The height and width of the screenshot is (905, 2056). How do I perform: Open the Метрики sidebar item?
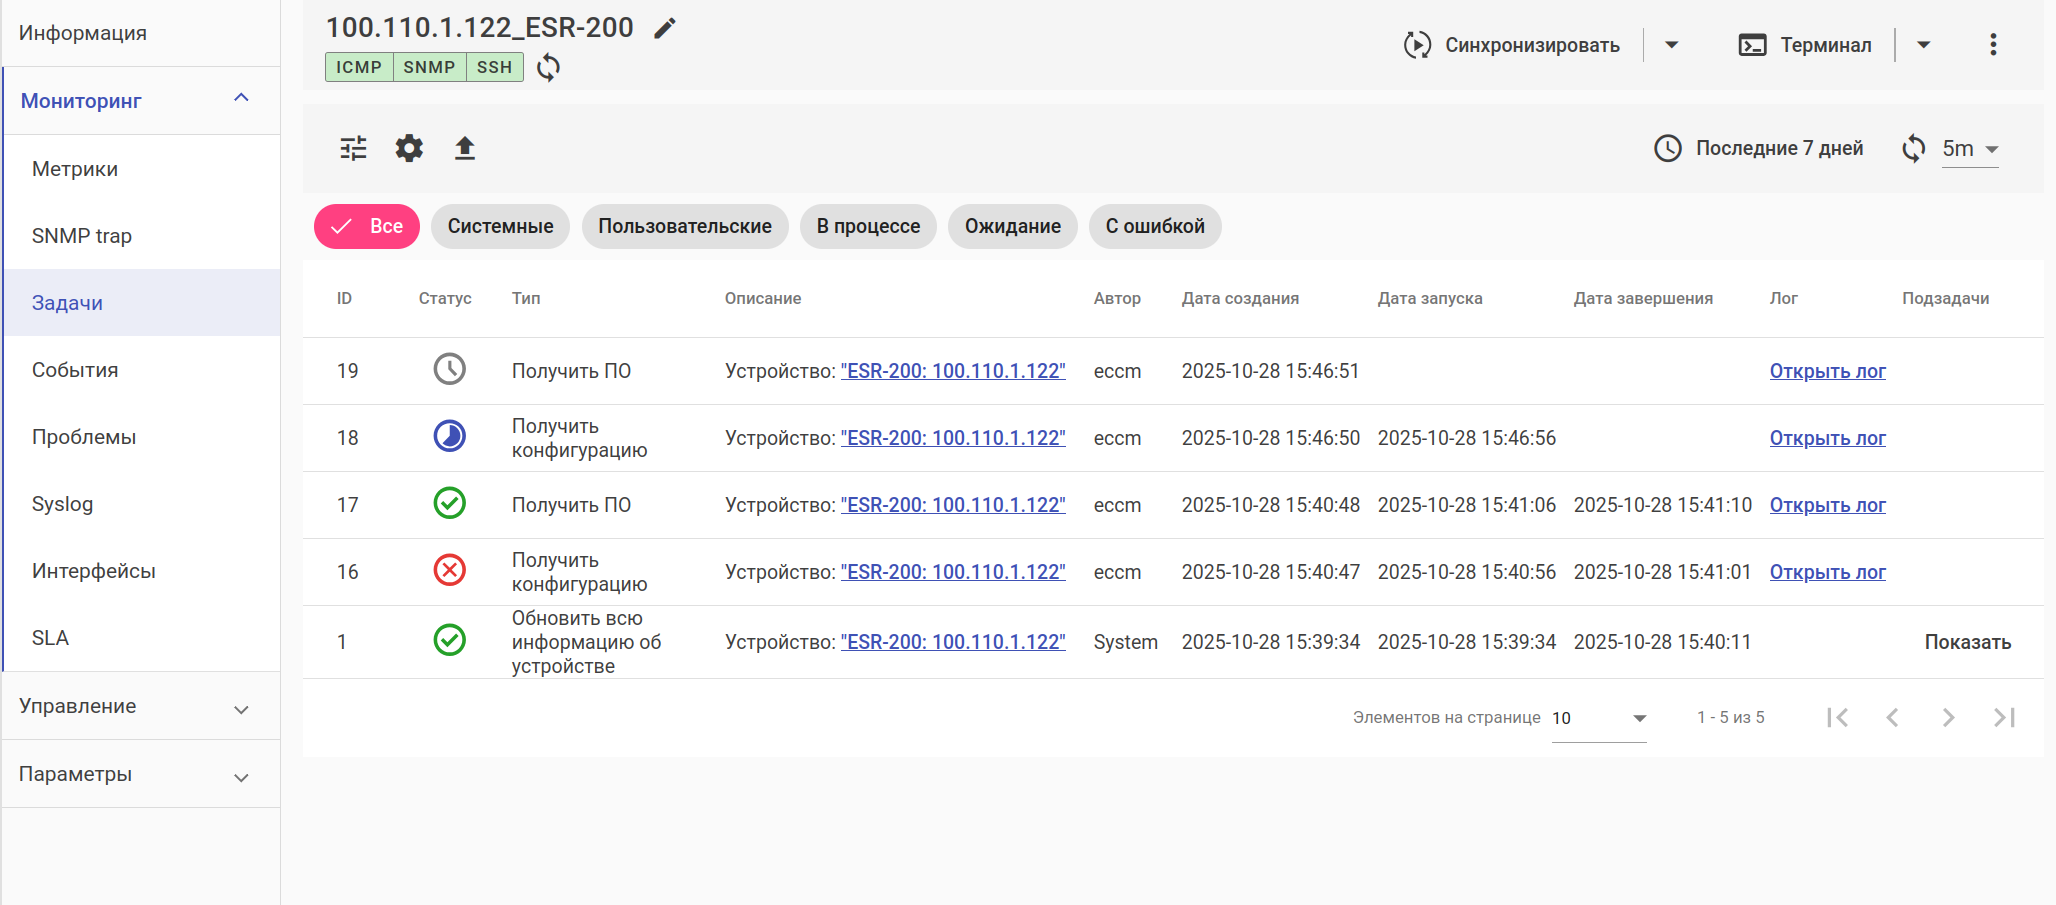pyautogui.click(x=75, y=169)
